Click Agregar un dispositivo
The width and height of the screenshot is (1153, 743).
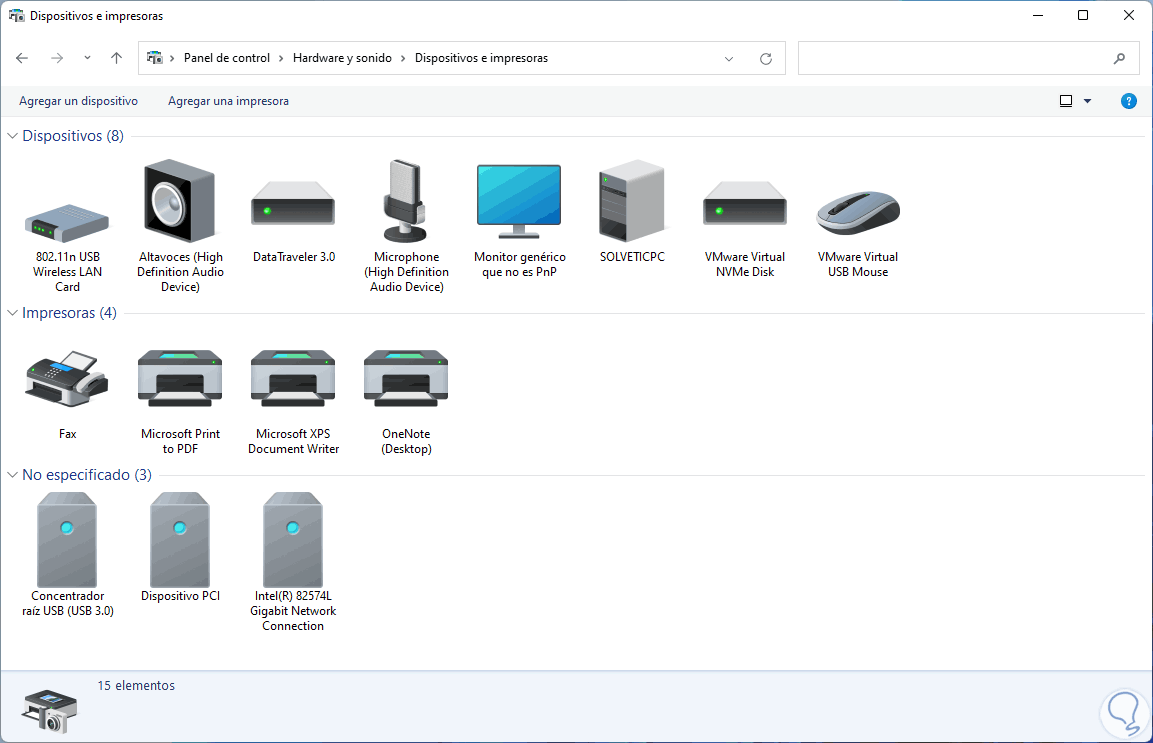pos(79,101)
